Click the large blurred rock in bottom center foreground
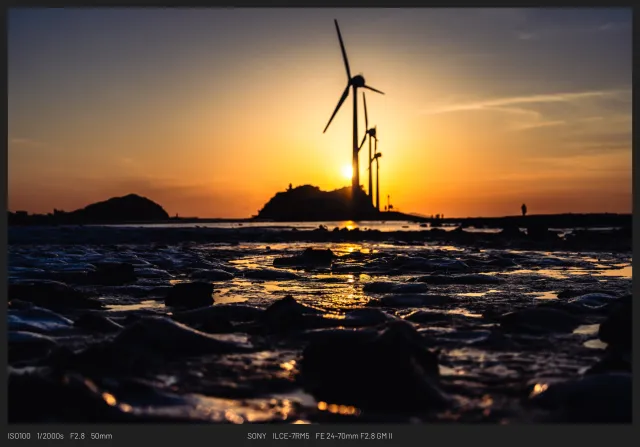Image resolution: width=640 pixels, height=447 pixels. pyautogui.click(x=370, y=365)
